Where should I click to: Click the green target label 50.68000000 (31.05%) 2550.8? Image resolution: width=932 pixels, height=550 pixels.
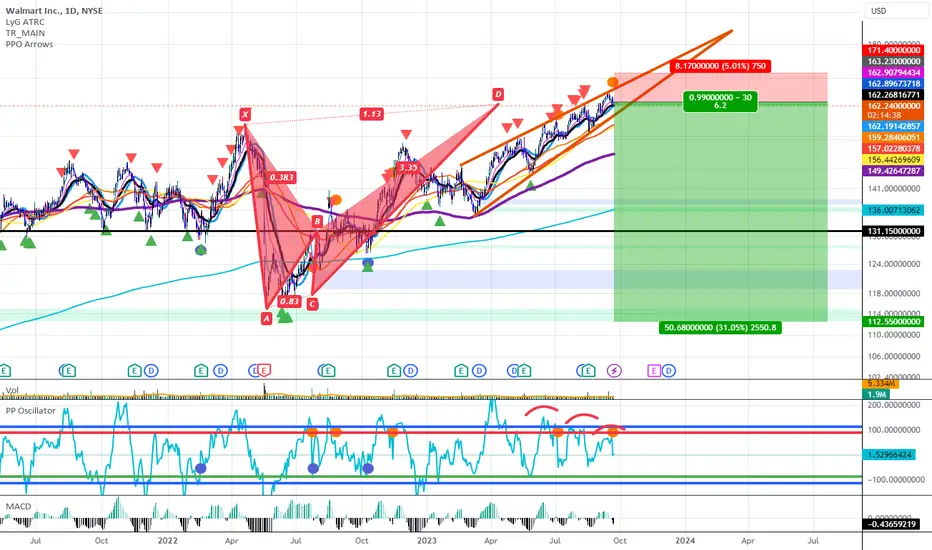click(x=720, y=328)
